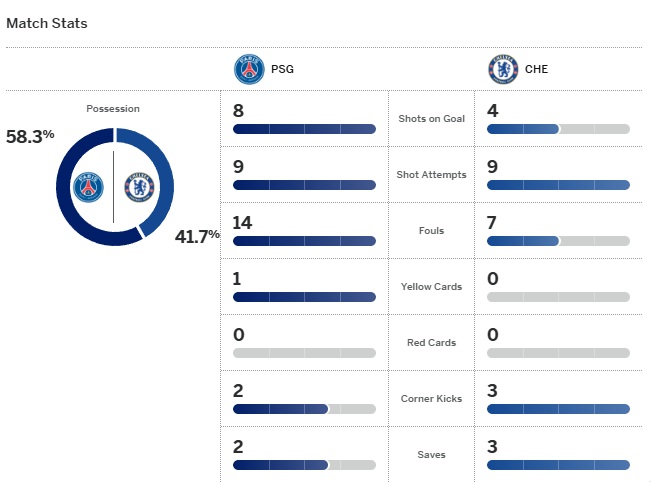Click the Yellow Cards stat label
The height and width of the screenshot is (482, 651).
tap(432, 286)
